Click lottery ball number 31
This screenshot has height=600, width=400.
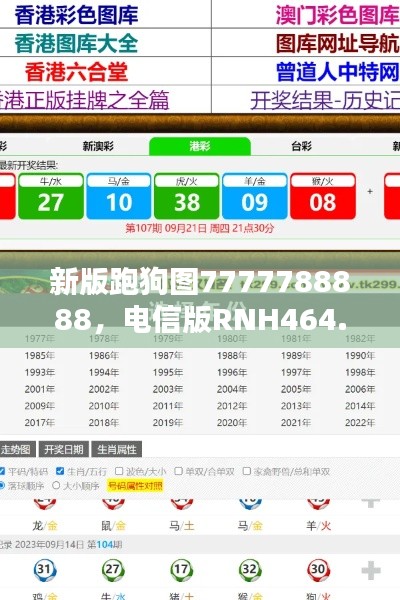point(45,570)
